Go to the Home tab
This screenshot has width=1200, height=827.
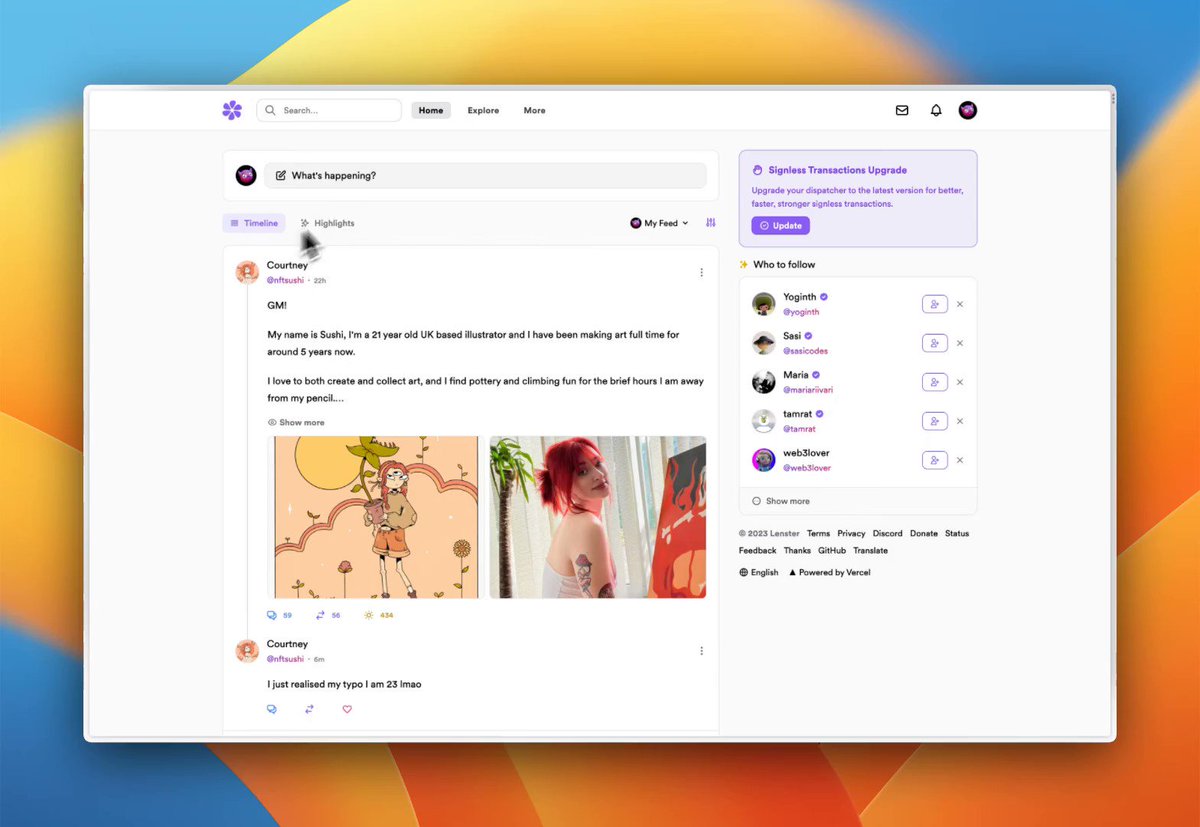pyautogui.click(x=431, y=110)
